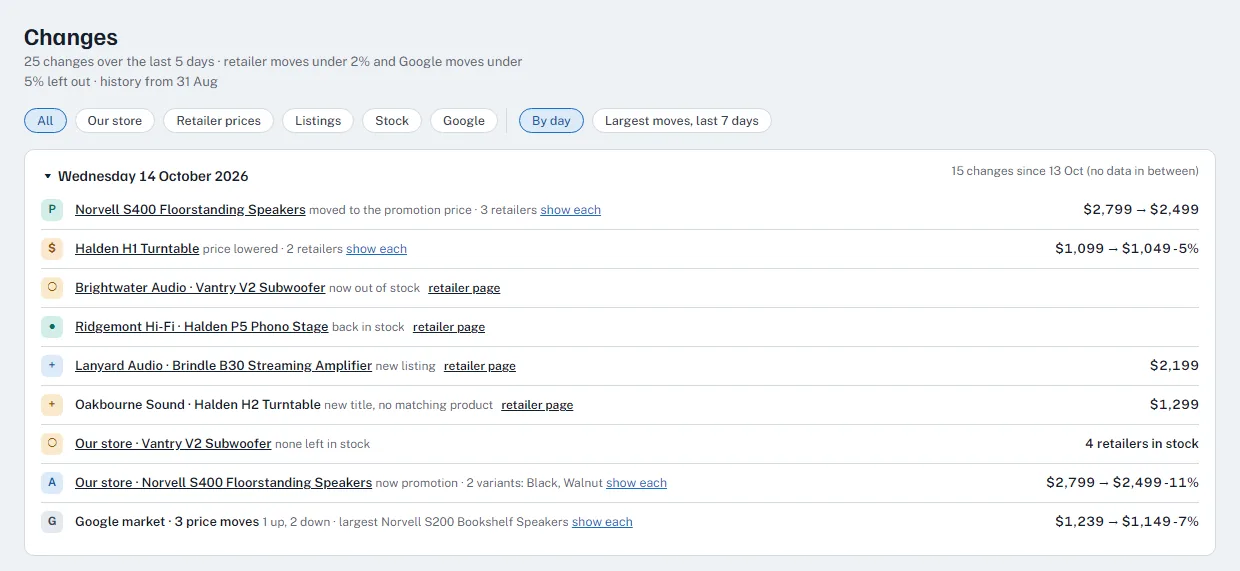
Task: Show each variant for Our store Norvell S400
Action: [x=636, y=483]
